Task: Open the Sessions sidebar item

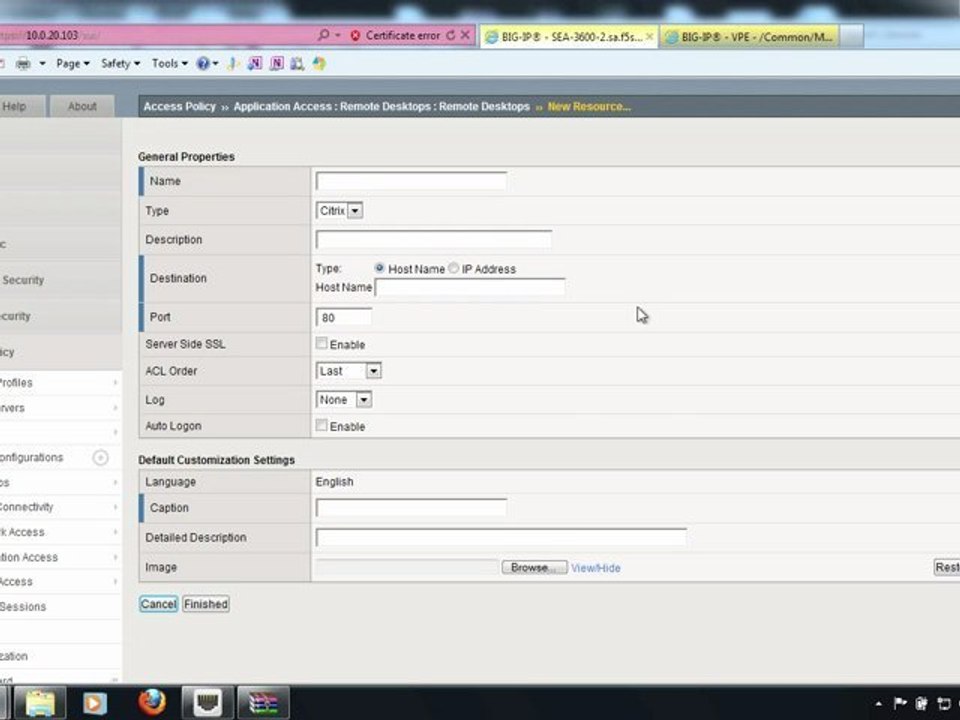Action: [x=23, y=607]
